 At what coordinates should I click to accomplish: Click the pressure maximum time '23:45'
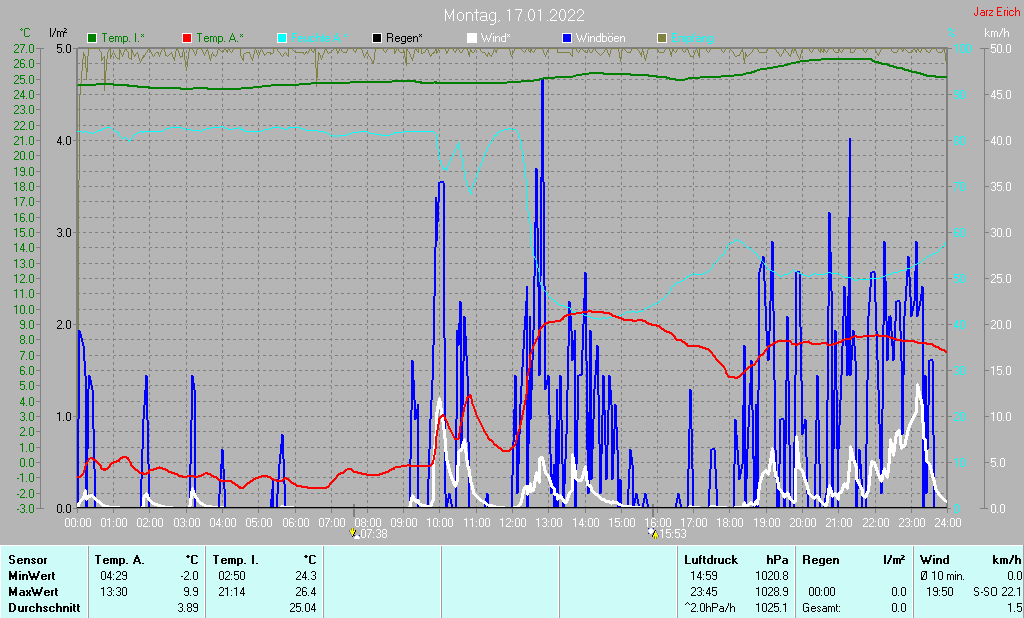coord(704,592)
